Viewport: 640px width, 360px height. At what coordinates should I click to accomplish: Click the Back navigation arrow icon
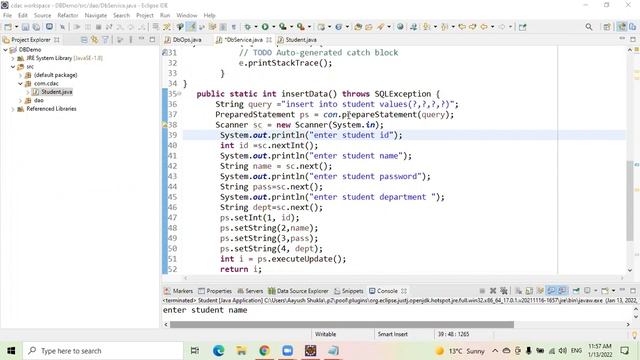pos(484,27)
